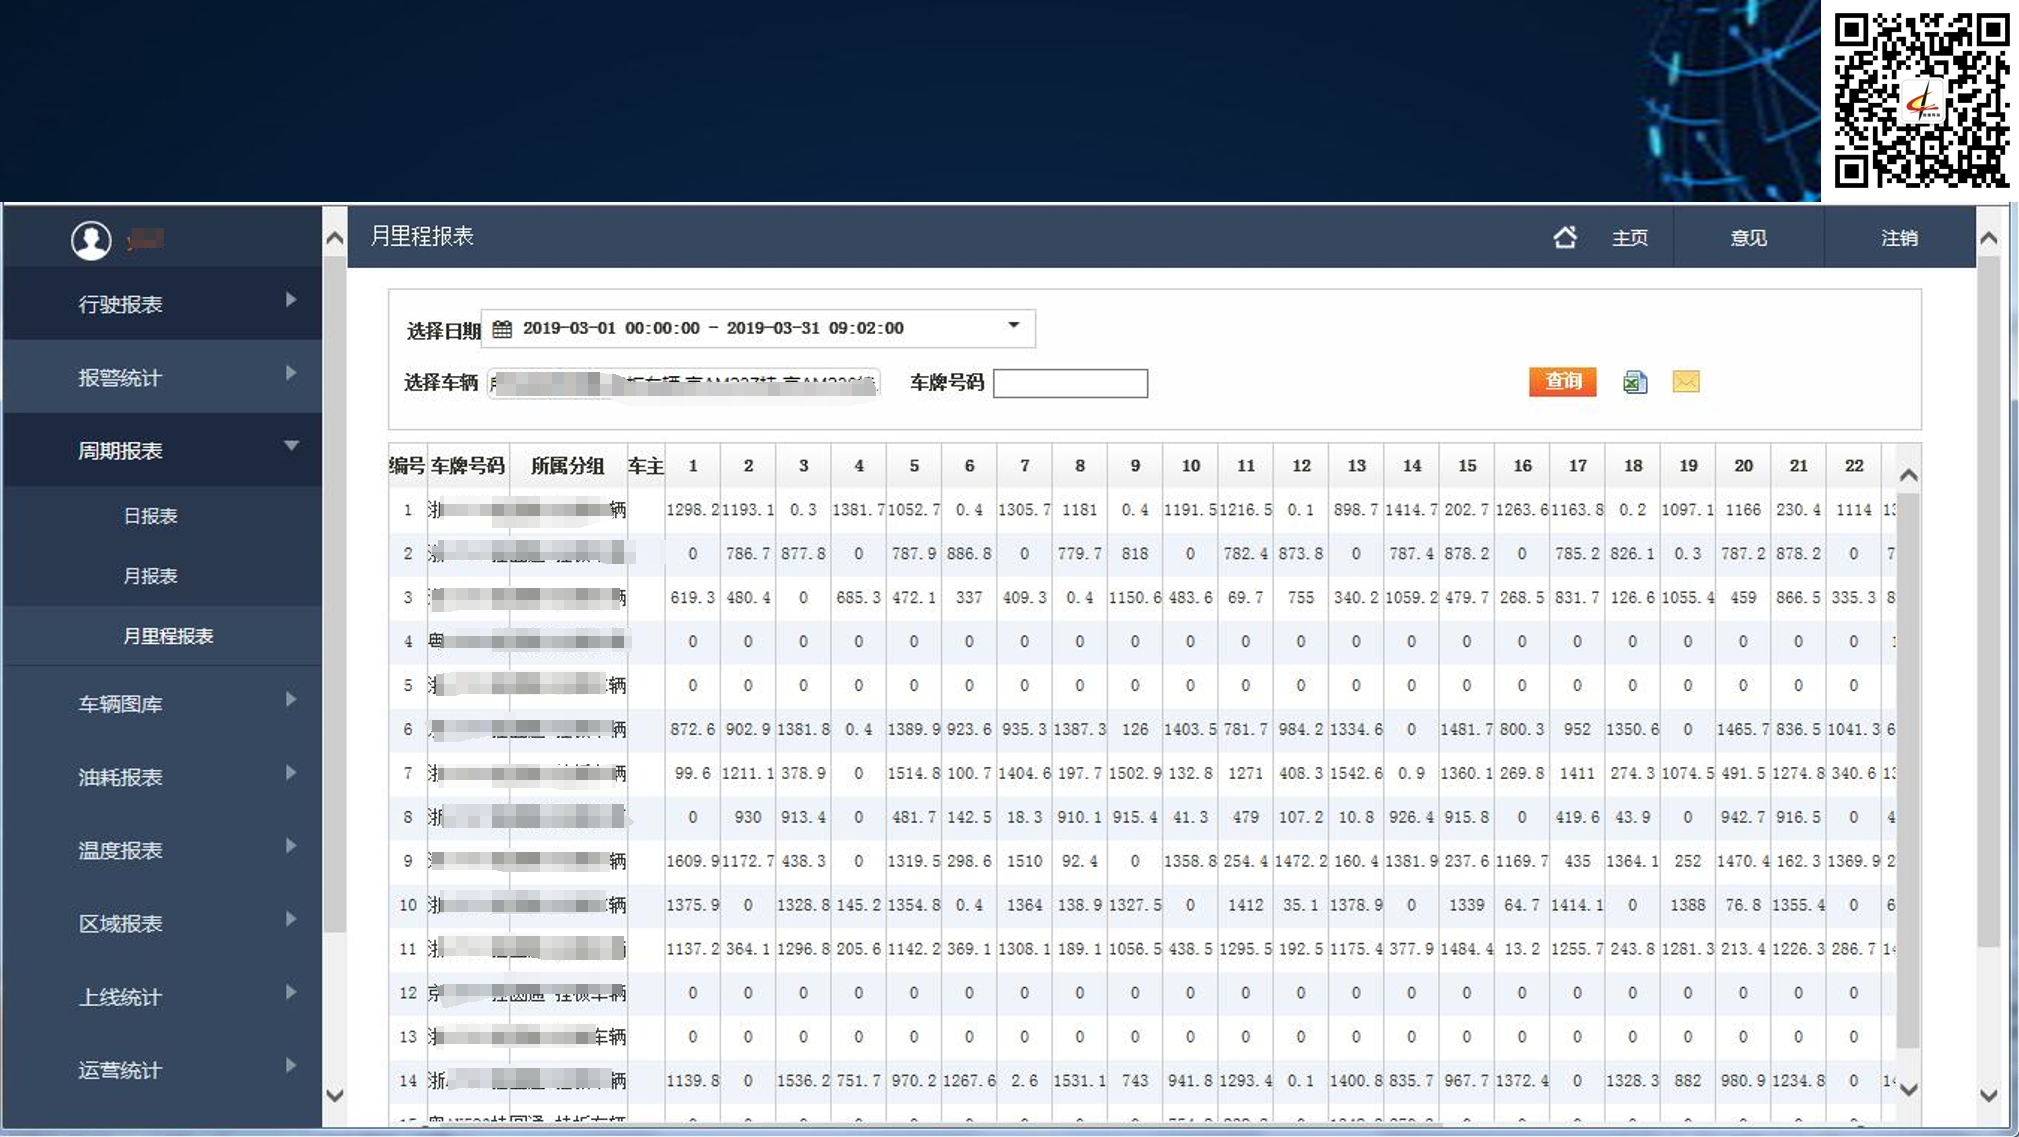Click the email envelope icon
This screenshot has width=2019, height=1137.
click(x=1685, y=382)
